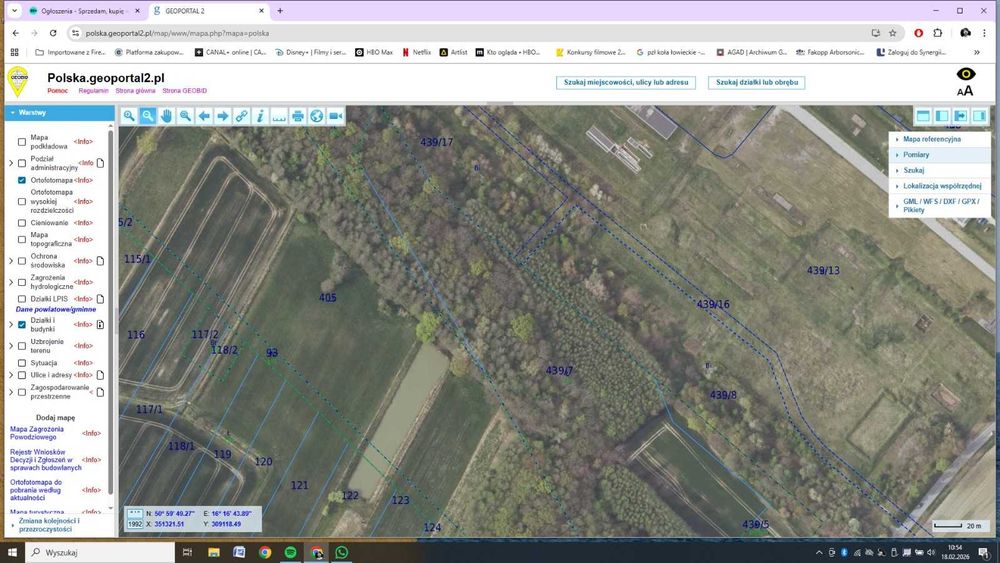
Task: Click the chain link map icon
Action: [x=241, y=116]
